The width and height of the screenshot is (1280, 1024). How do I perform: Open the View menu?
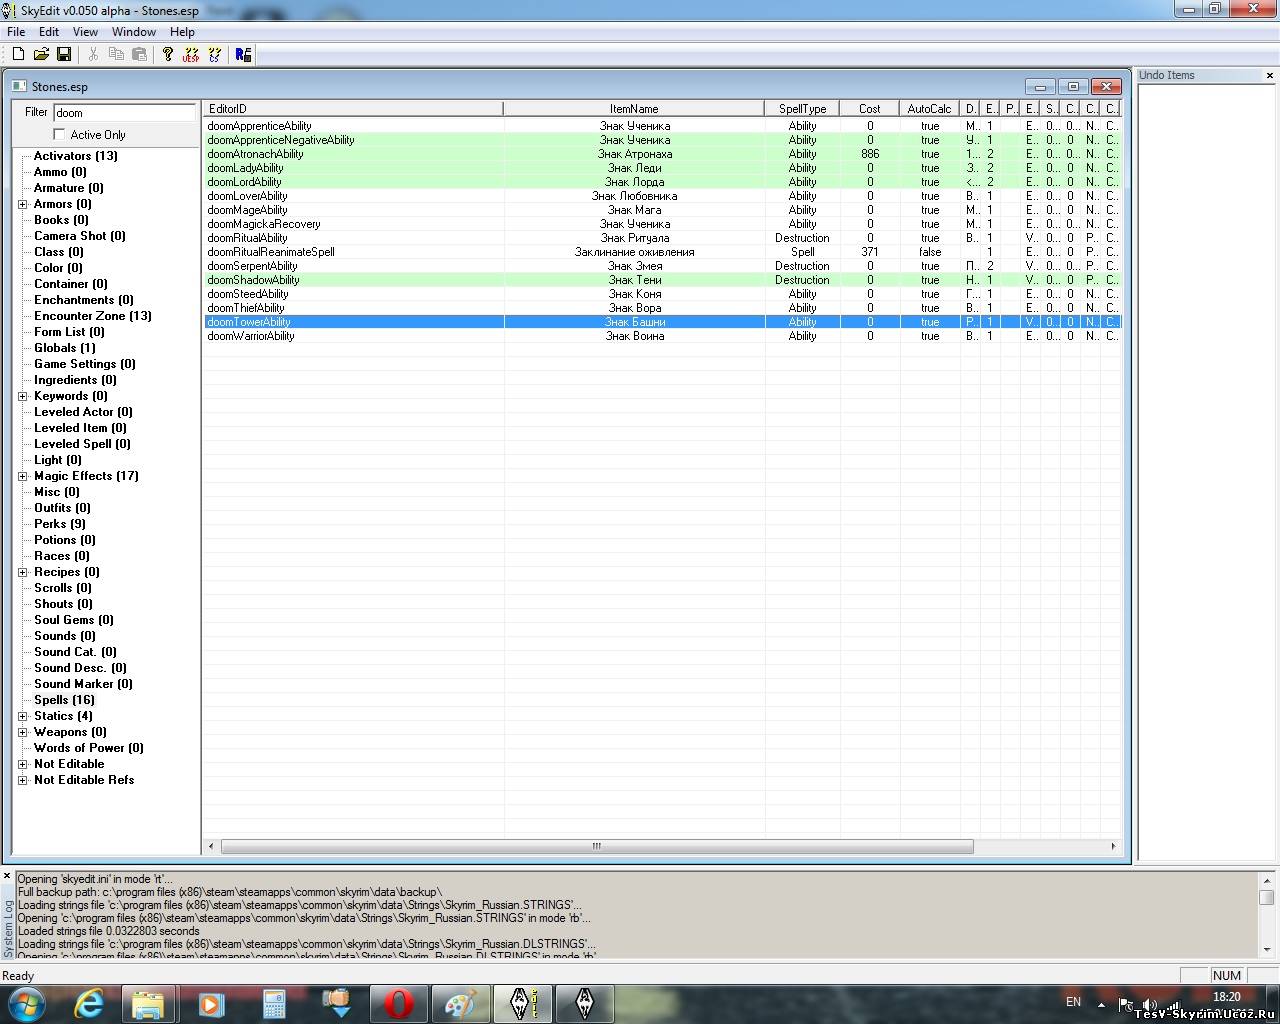tap(85, 32)
